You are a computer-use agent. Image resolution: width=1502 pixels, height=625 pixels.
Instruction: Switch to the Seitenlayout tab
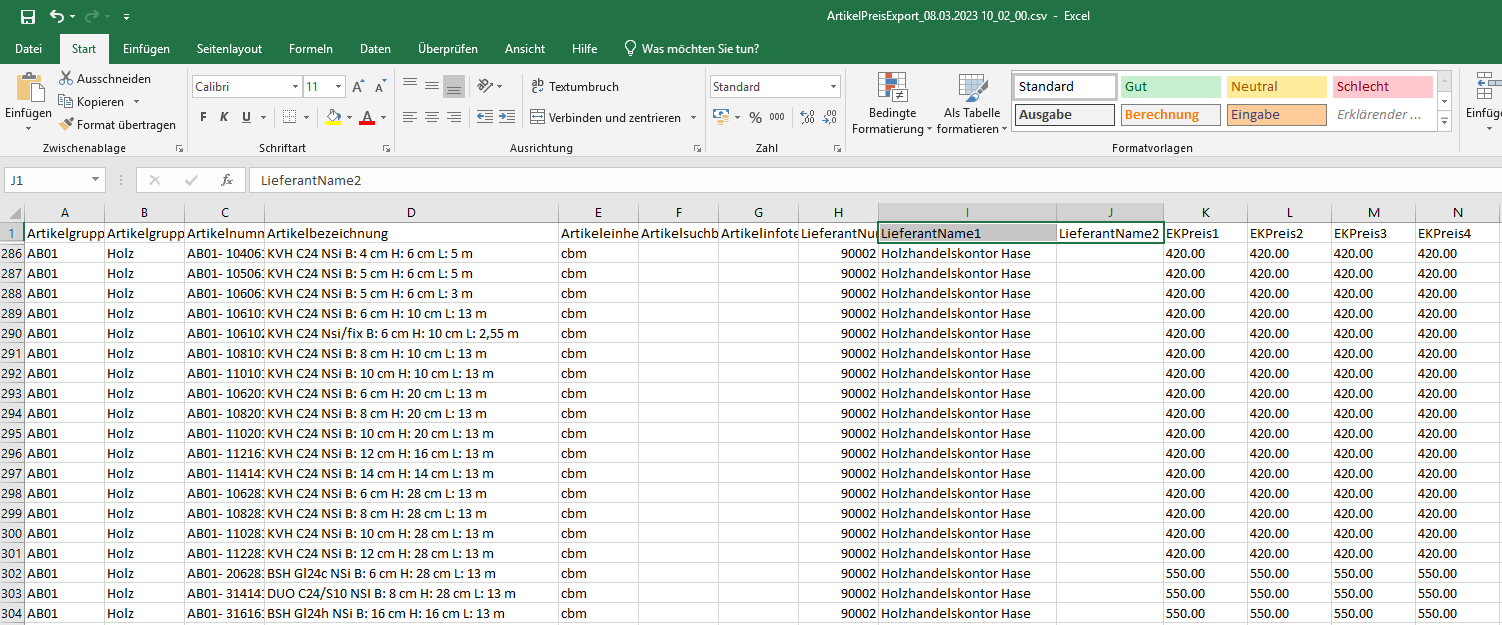(229, 48)
